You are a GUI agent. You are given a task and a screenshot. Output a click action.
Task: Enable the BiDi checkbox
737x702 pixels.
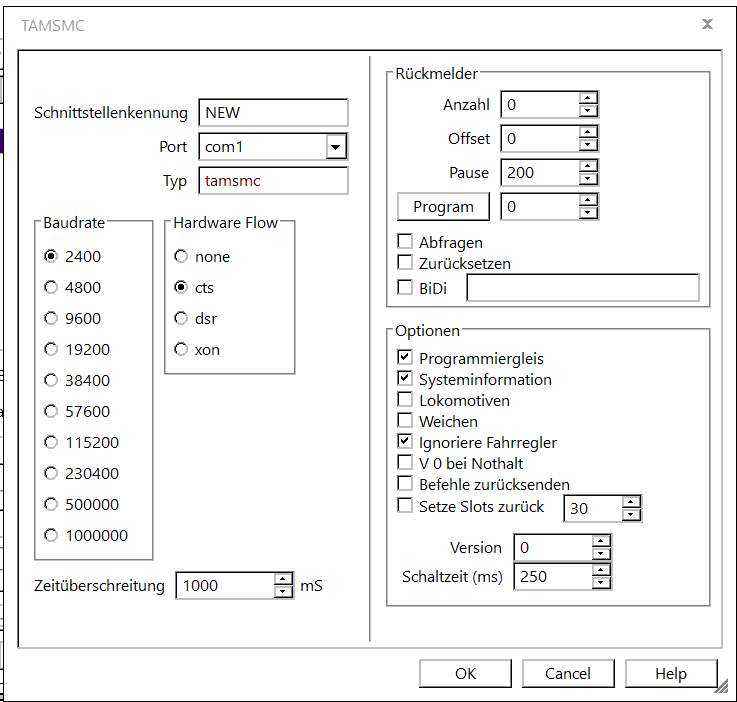coord(405,288)
